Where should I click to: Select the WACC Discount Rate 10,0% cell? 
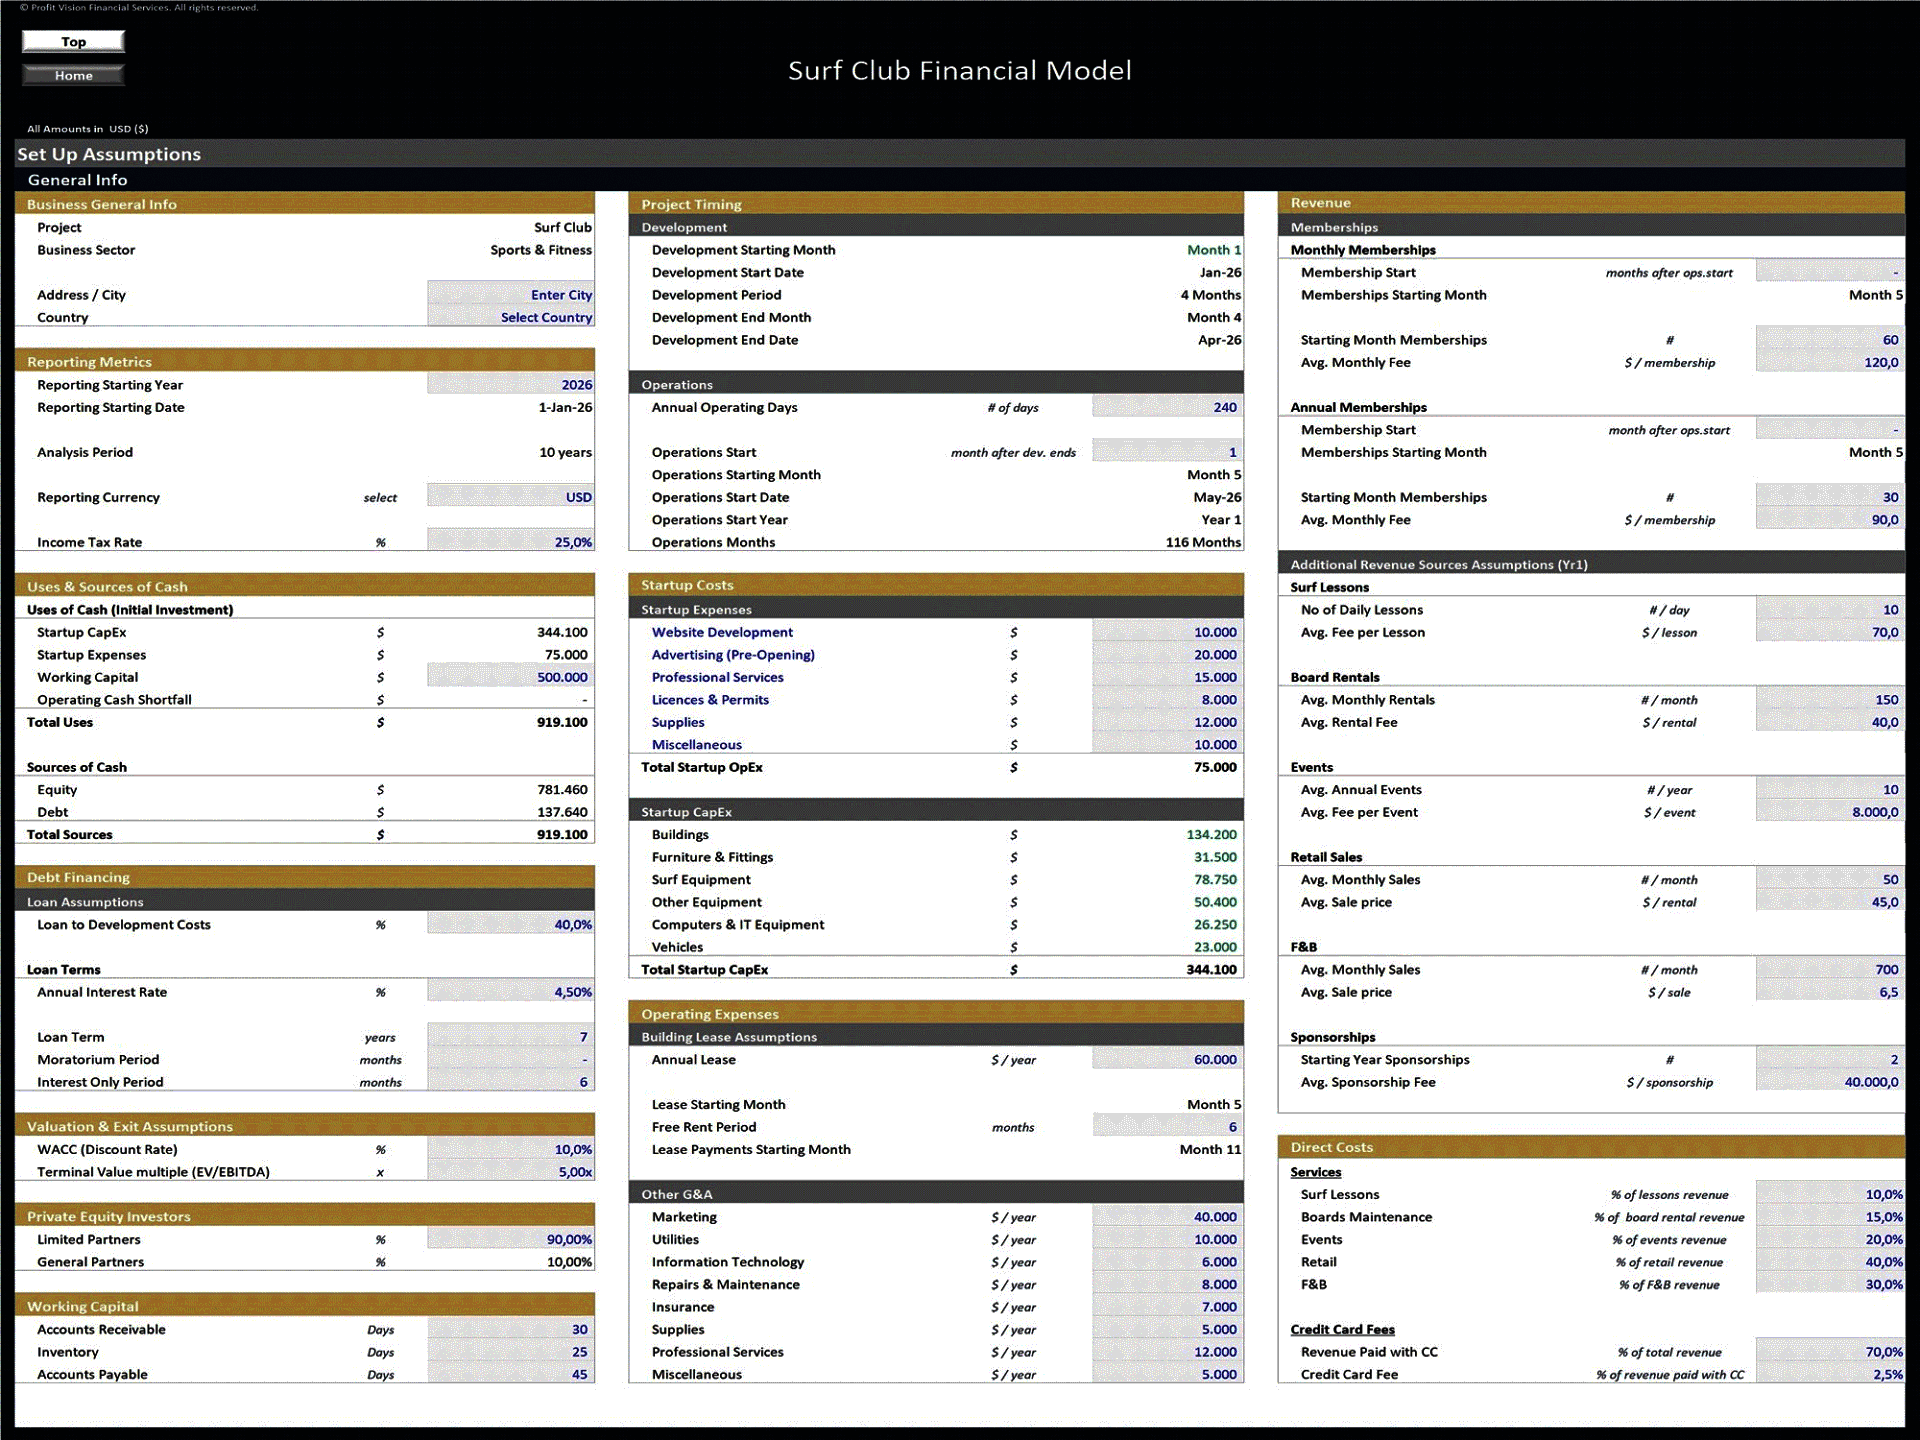[511, 1149]
